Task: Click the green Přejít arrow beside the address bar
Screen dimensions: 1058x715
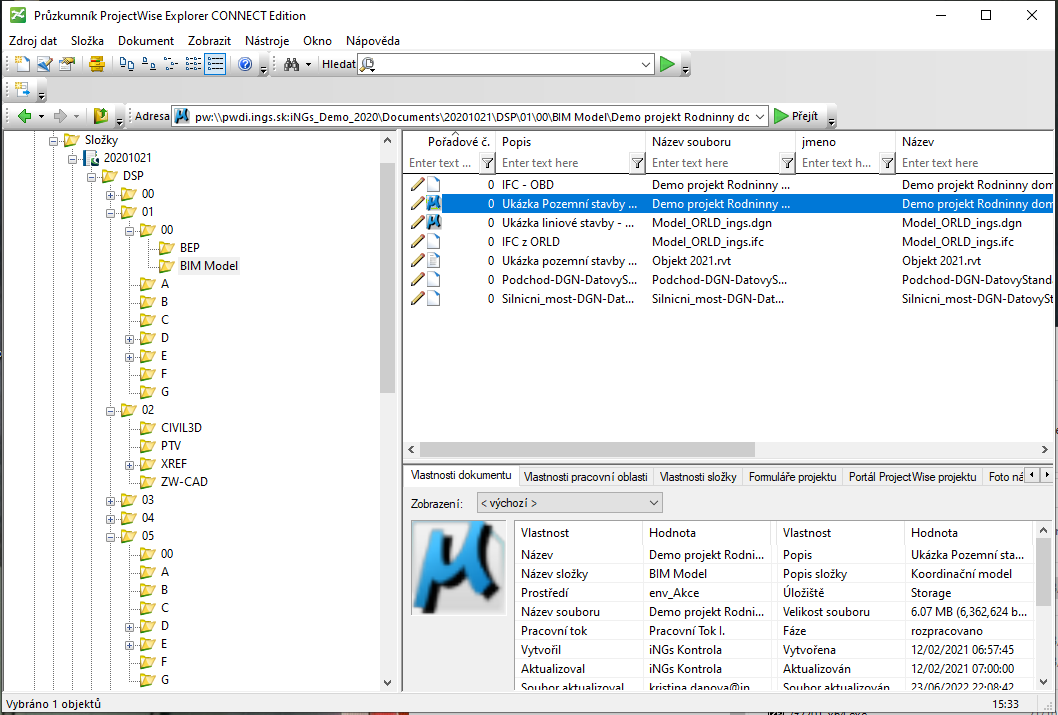Action: coord(785,115)
